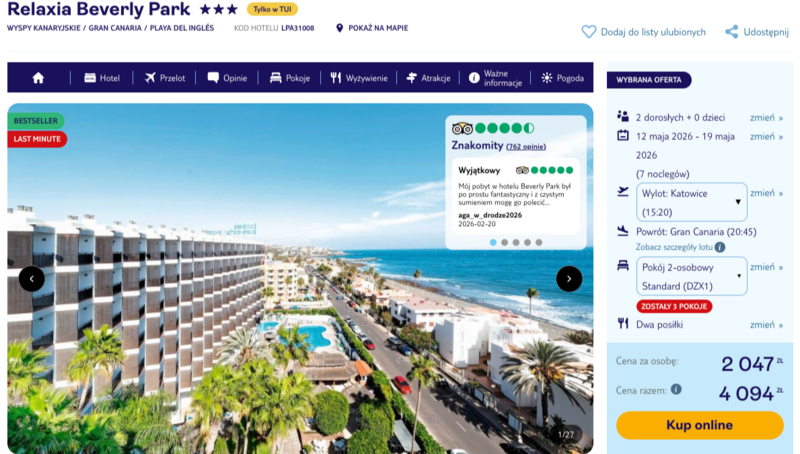This screenshot has height=454, width=800.
Task: Open the home icon tab
Action: 38,78
